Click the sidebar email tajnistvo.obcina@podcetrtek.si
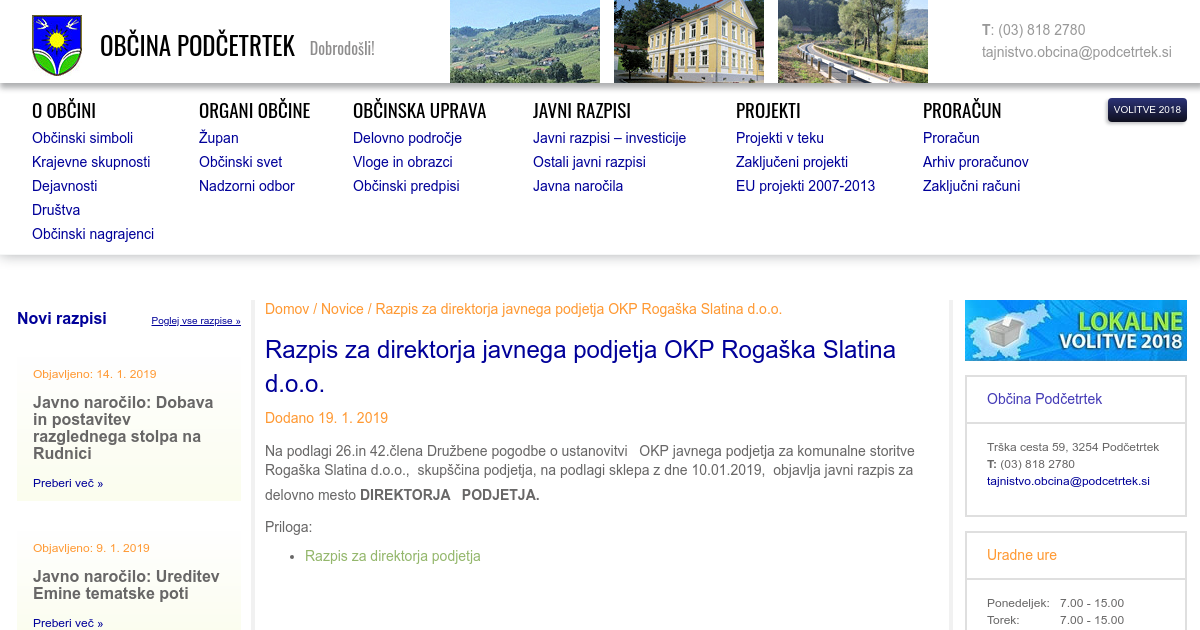 pos(1068,481)
